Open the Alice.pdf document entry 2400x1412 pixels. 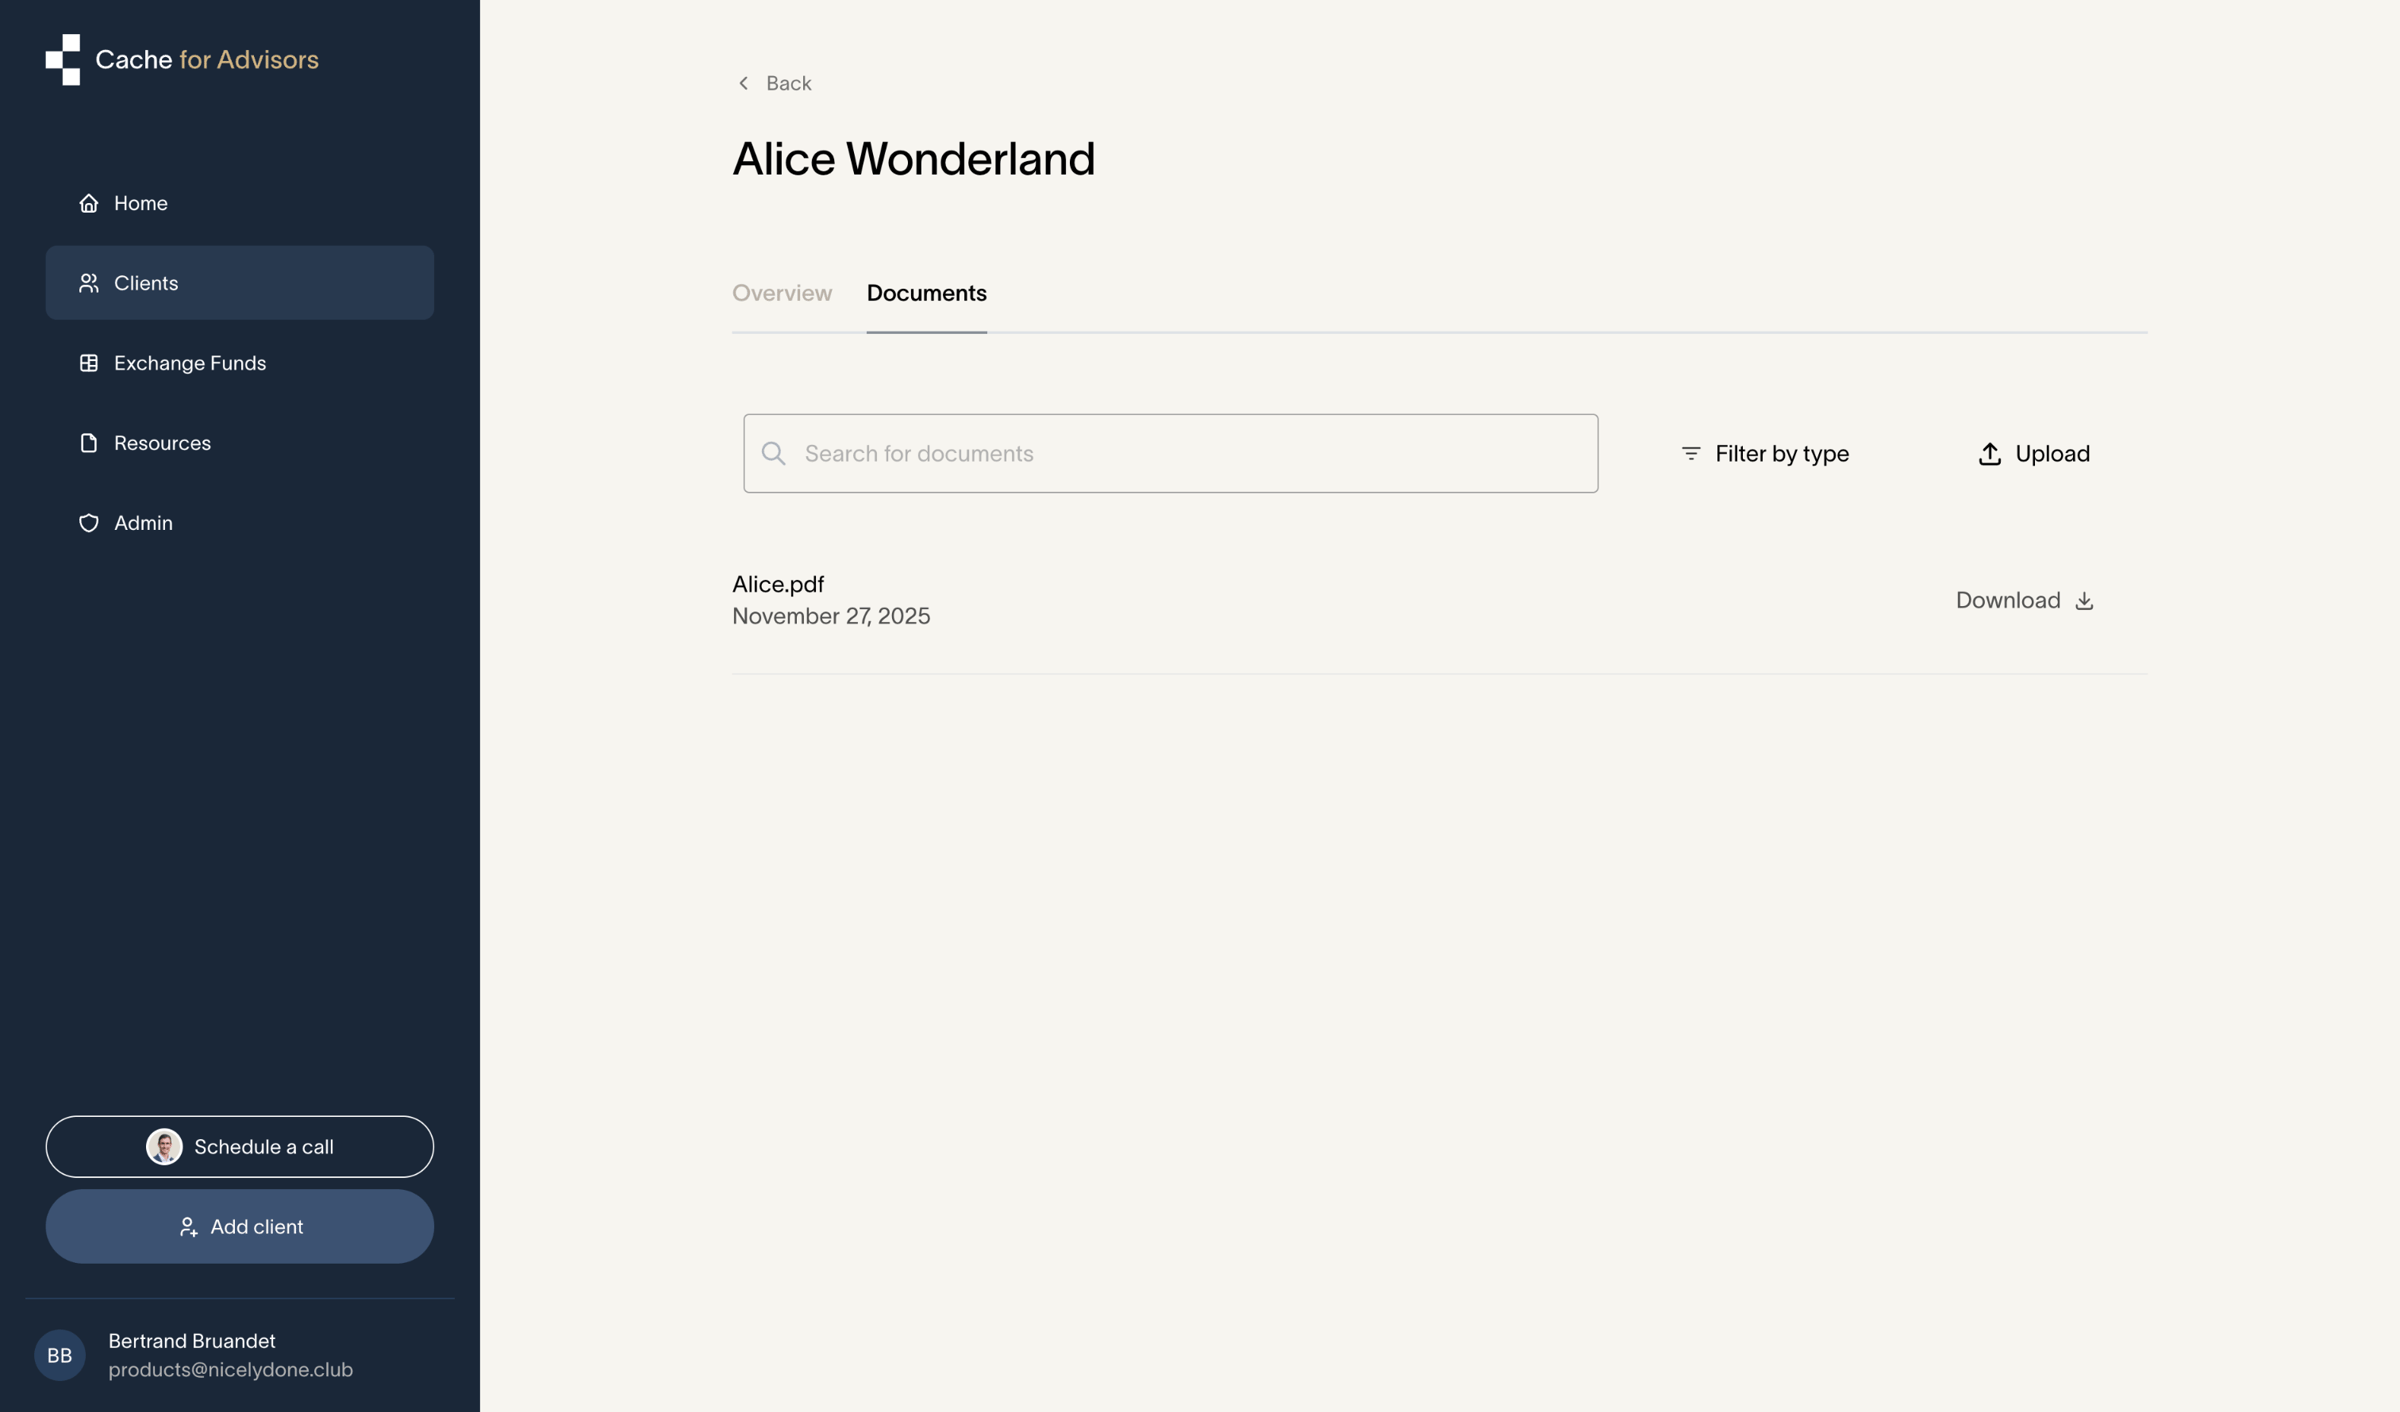[778, 584]
